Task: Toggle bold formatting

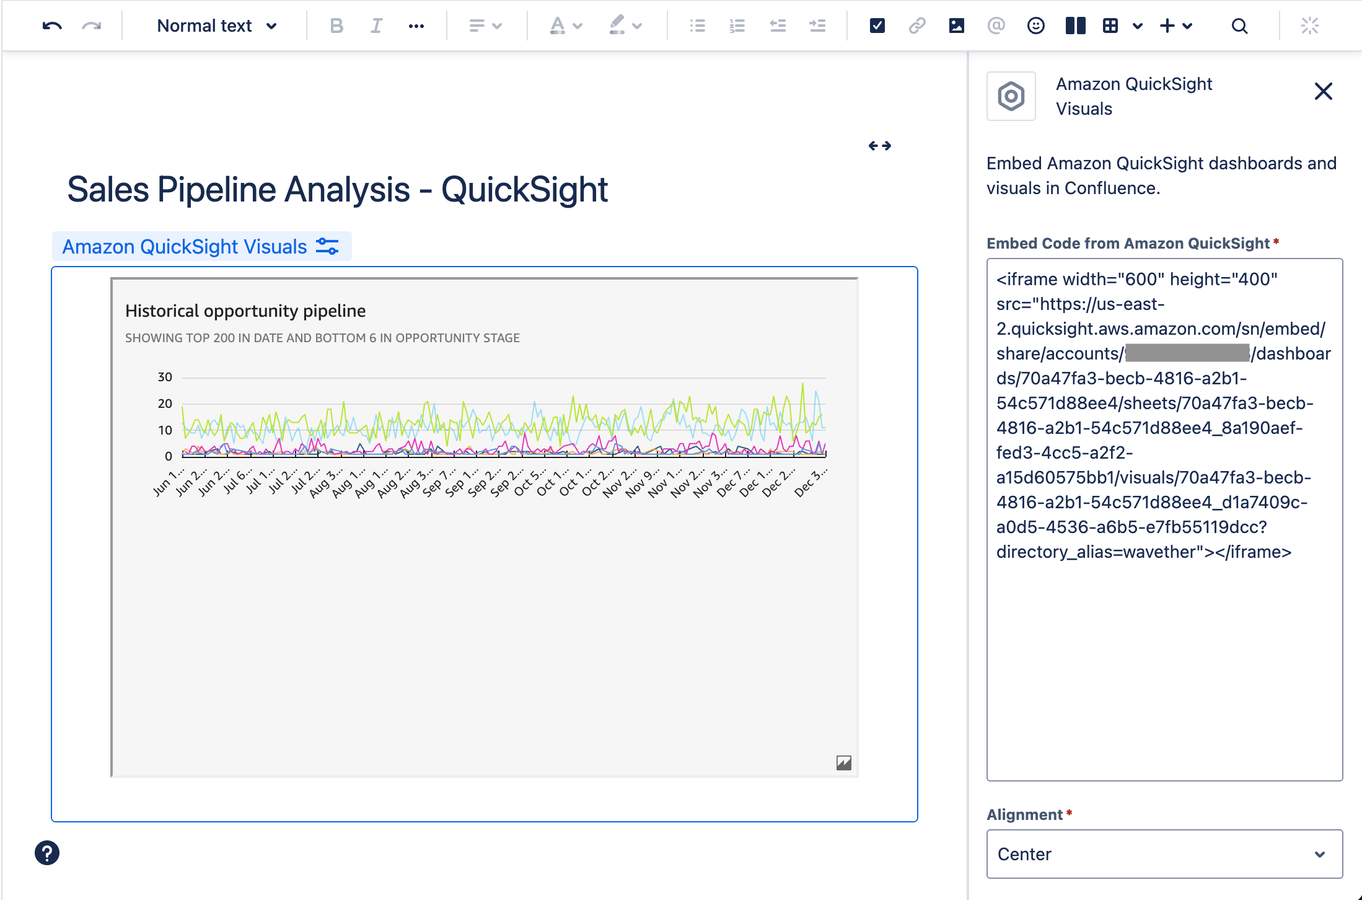Action: [x=336, y=26]
